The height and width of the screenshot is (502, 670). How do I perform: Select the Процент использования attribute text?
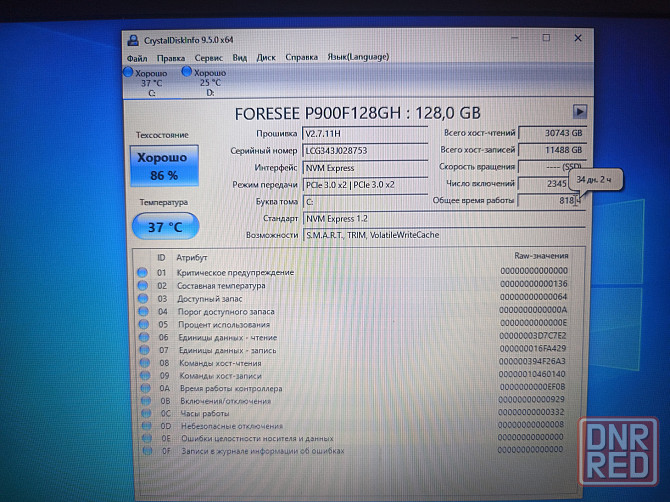click(224, 324)
